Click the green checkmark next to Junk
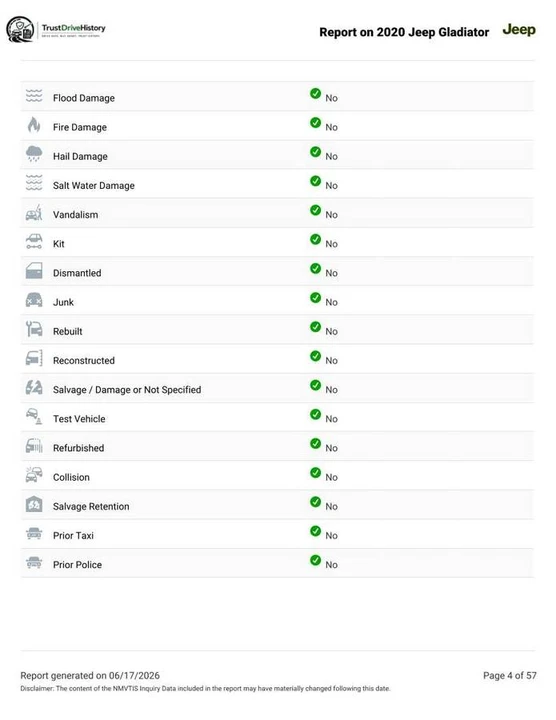The height and width of the screenshot is (720, 556). [315, 298]
